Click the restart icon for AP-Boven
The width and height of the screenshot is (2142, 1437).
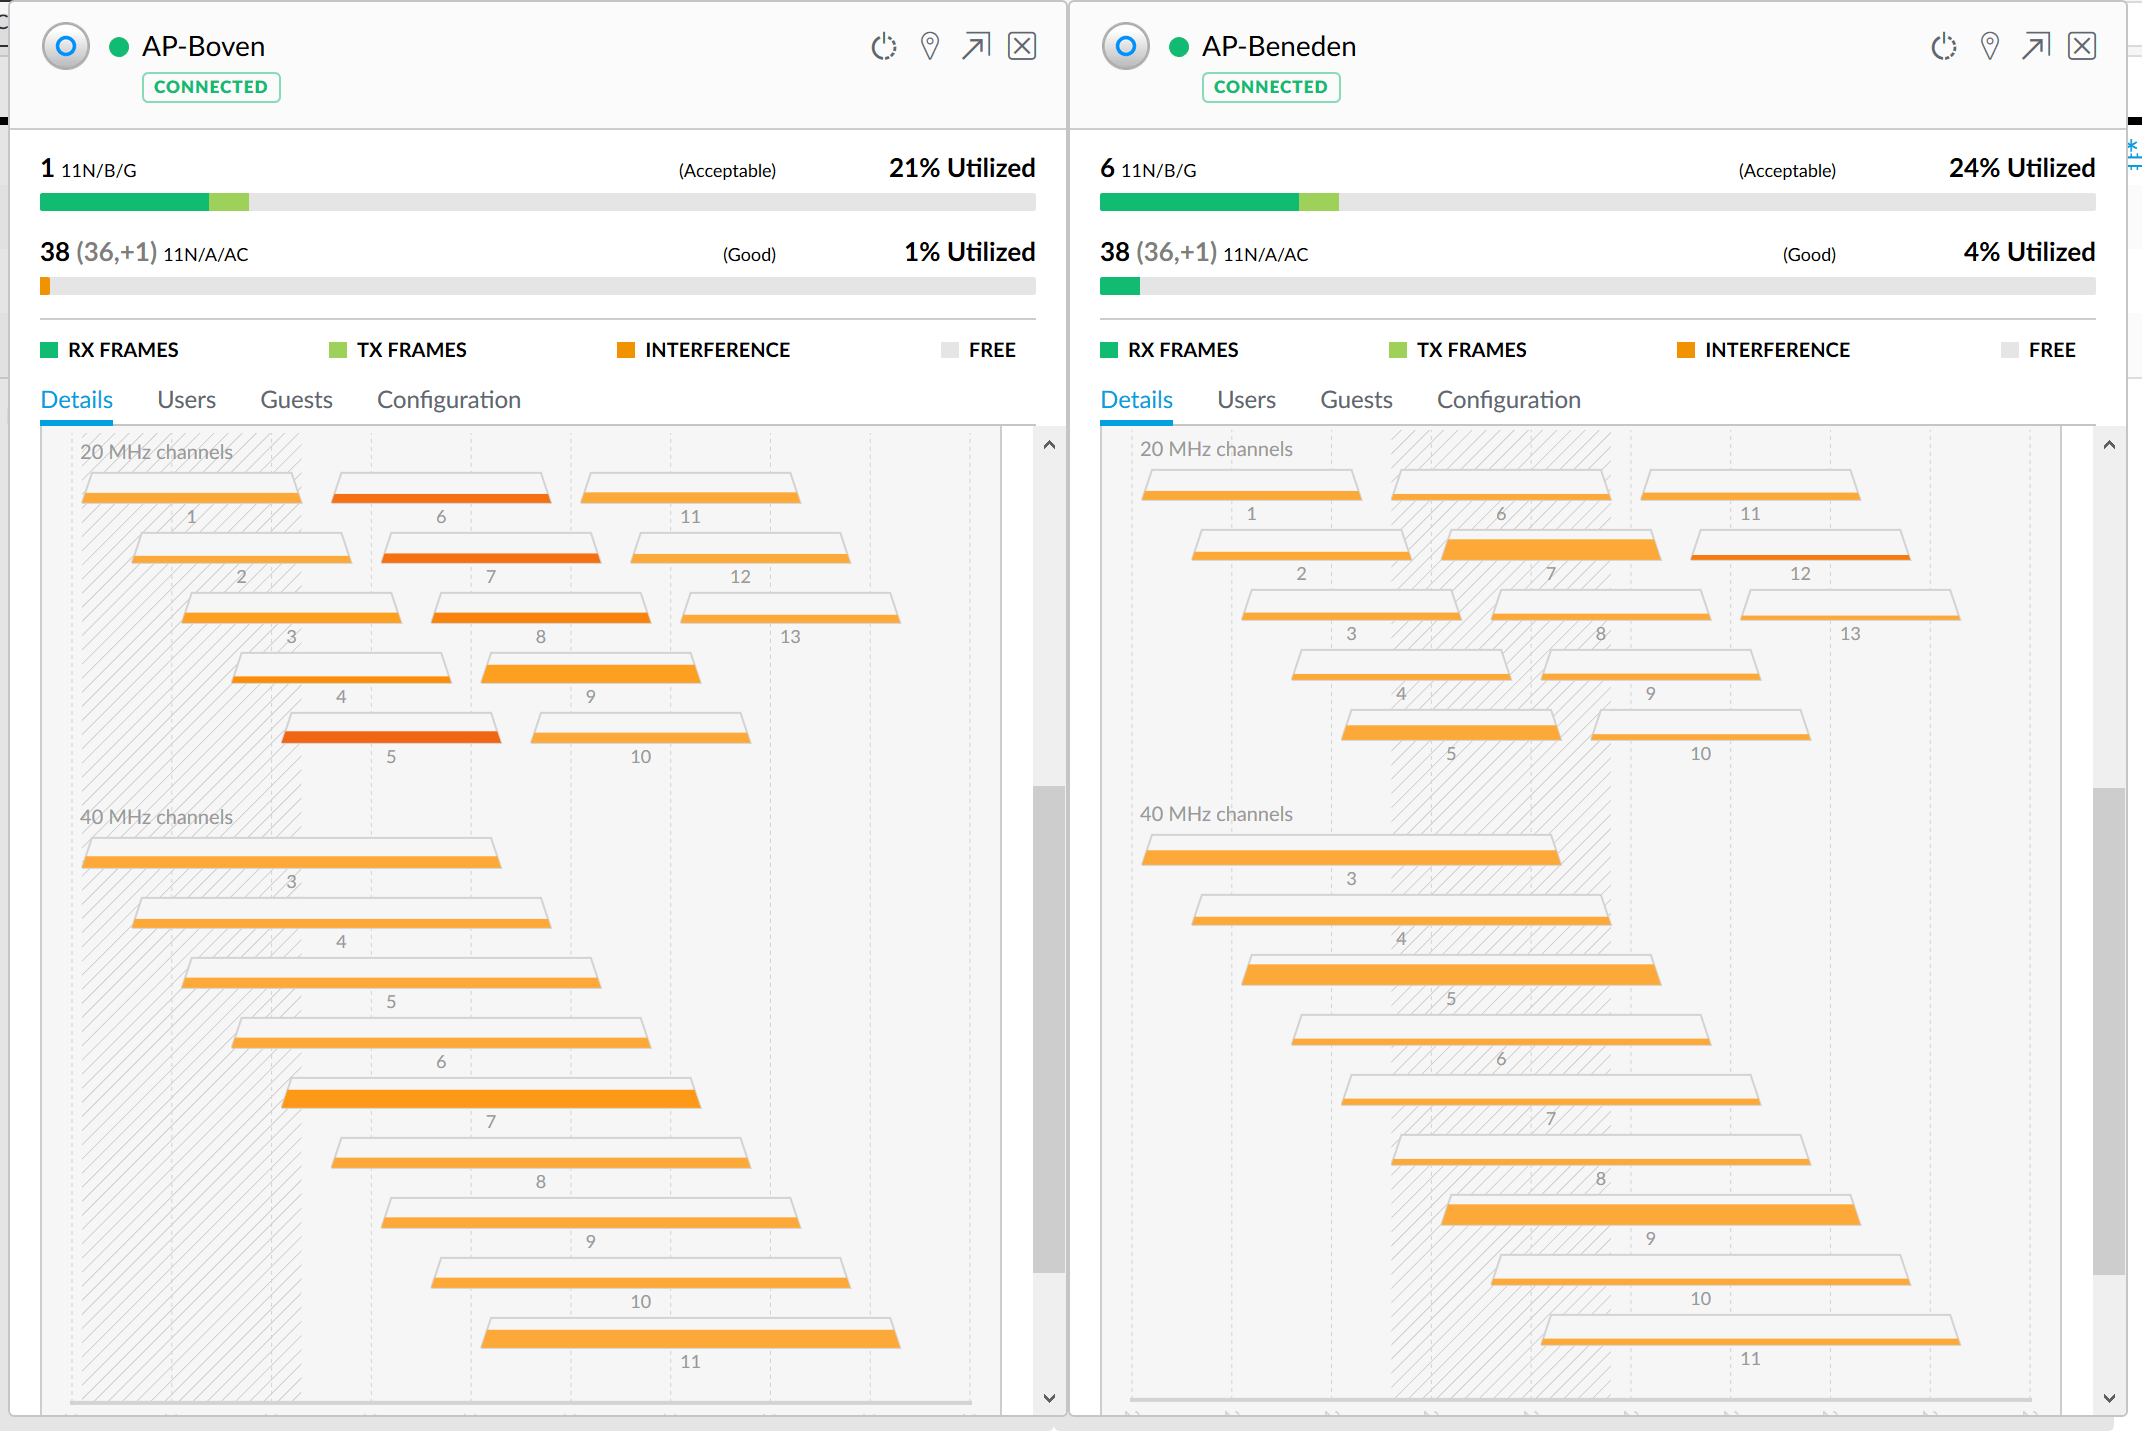point(883,47)
